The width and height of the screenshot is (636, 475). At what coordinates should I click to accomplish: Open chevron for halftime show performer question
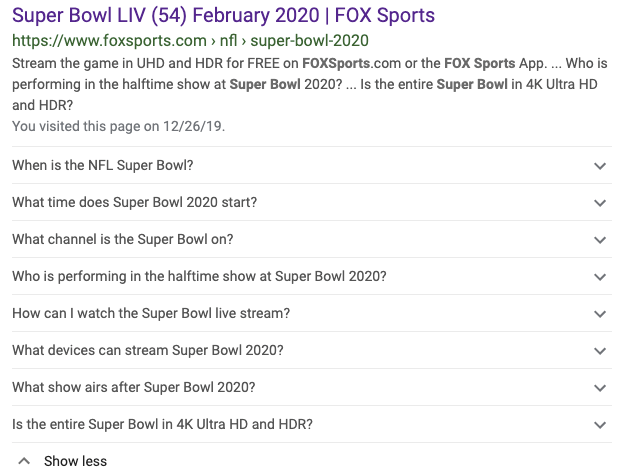600,277
